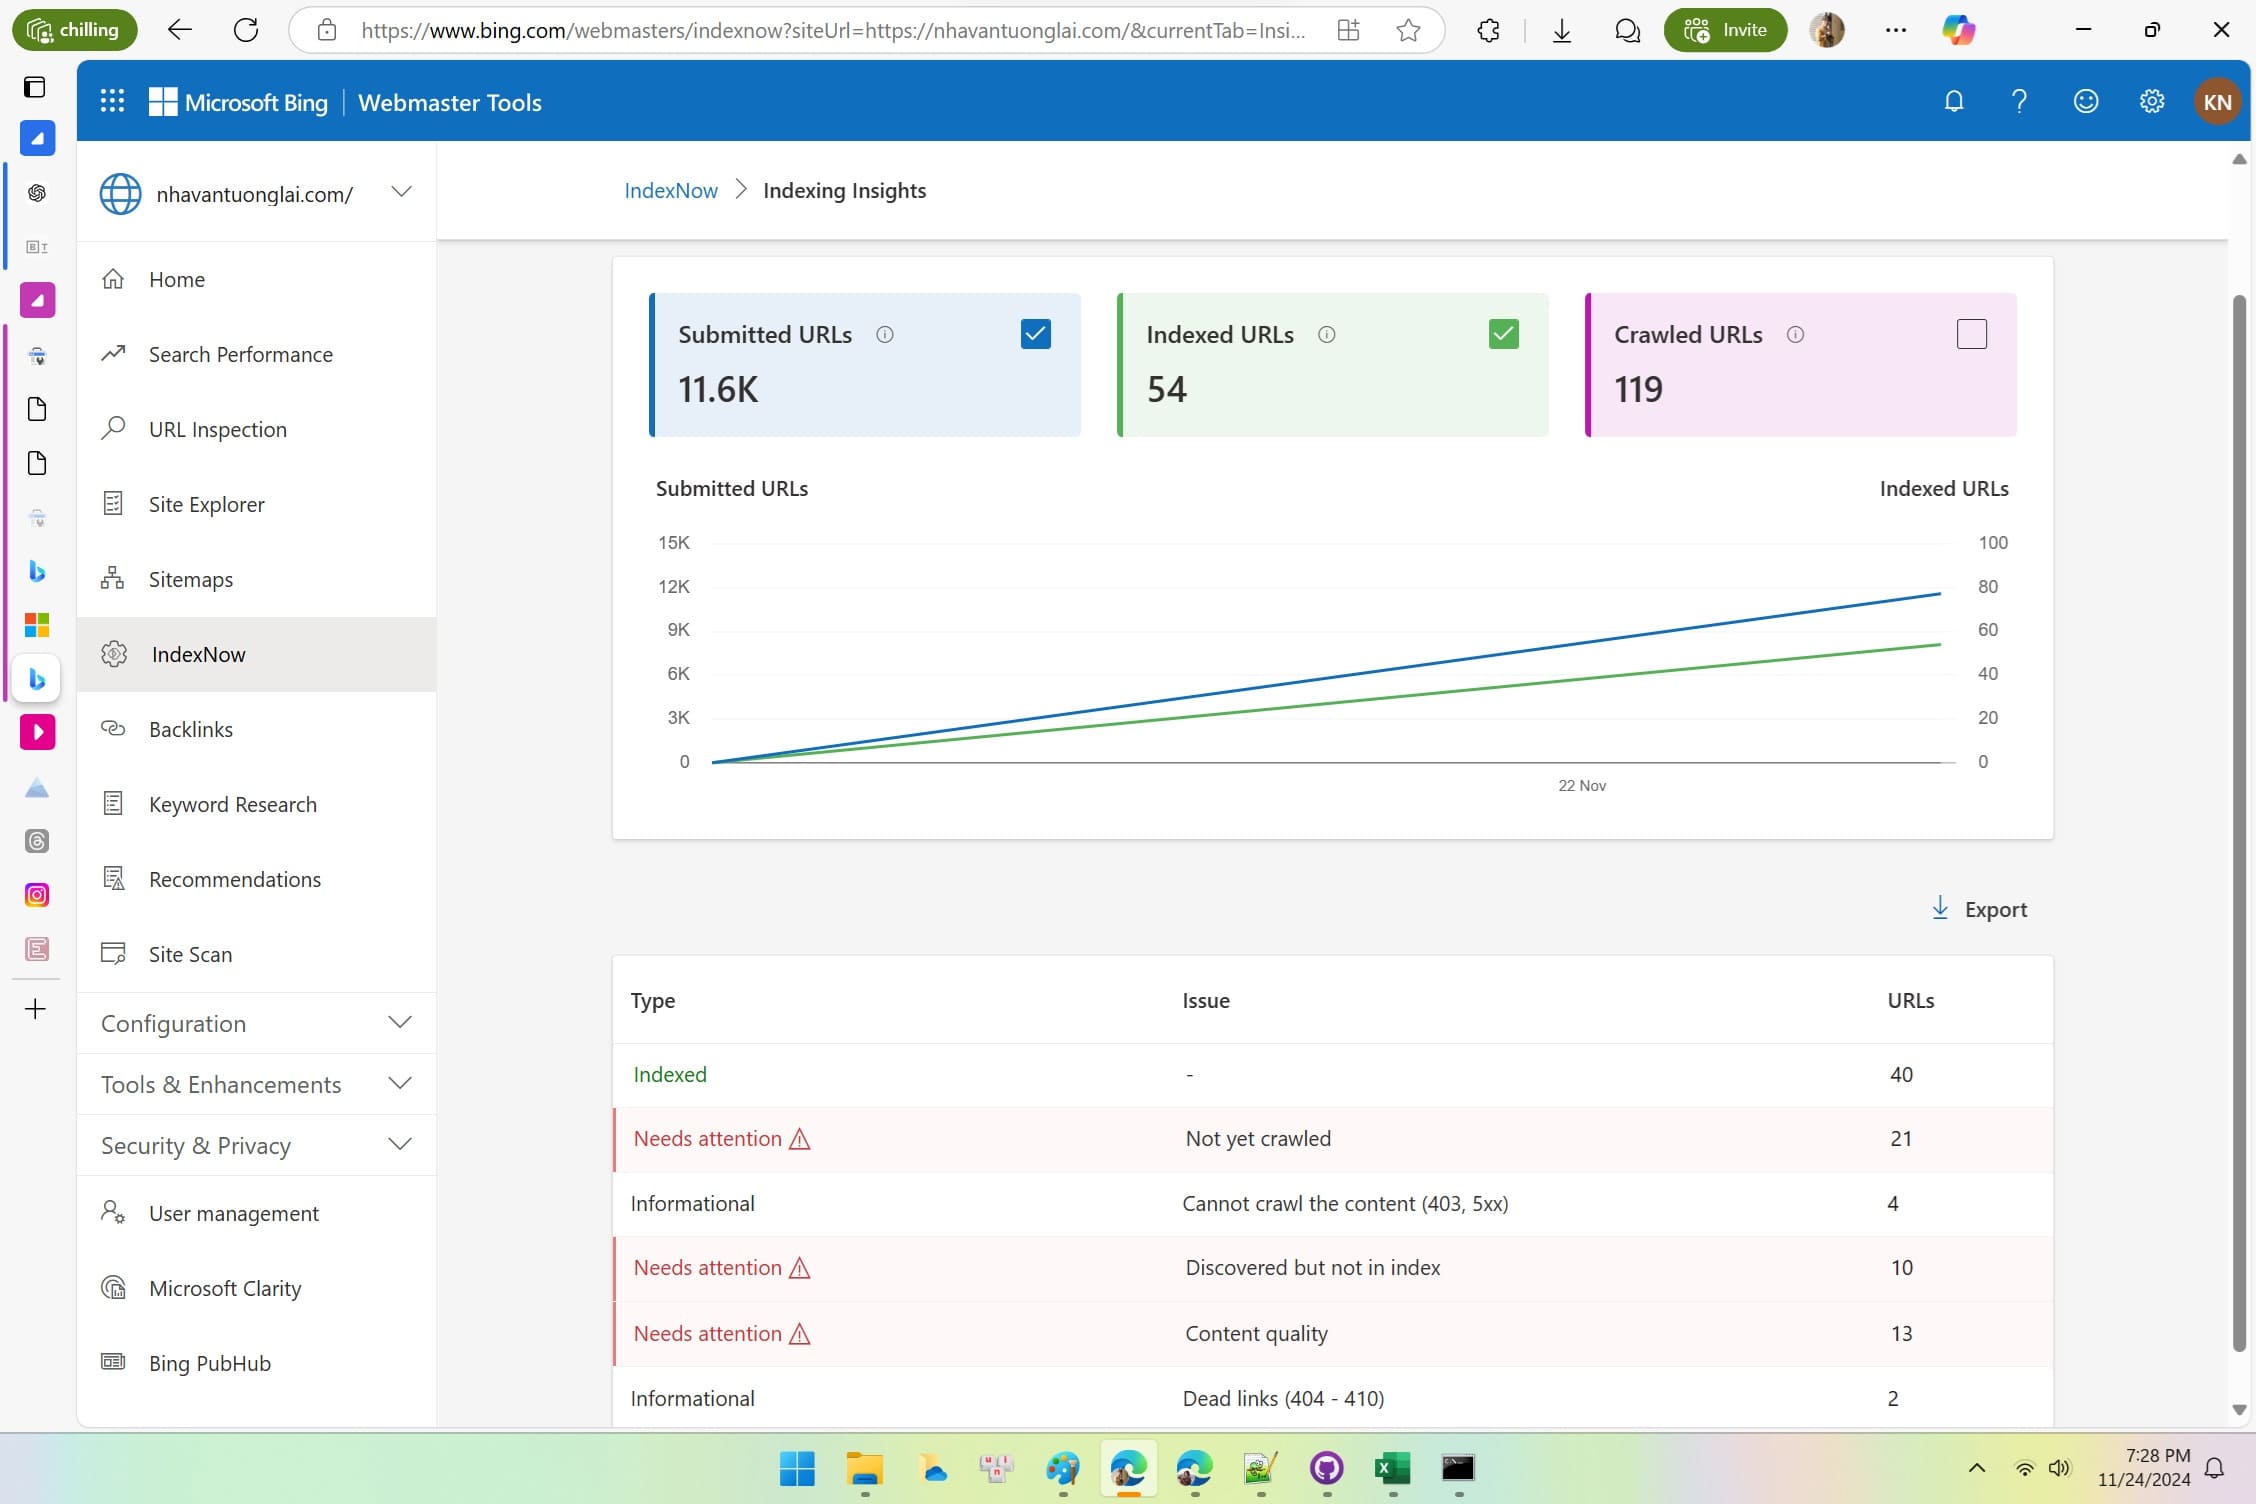Image resolution: width=2256 pixels, height=1504 pixels.
Task: Open the Instagram tab in the sidebar
Action: pyautogui.click(x=37, y=895)
